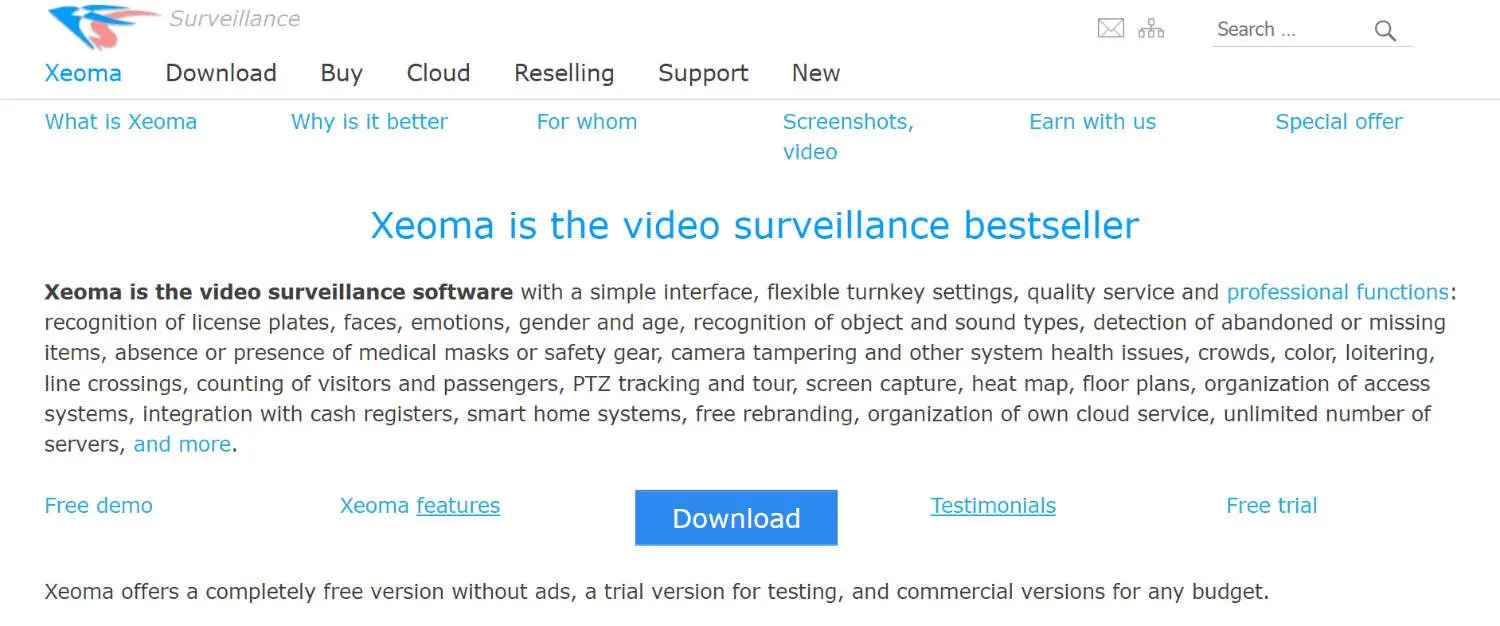Image resolution: width=1500 pixels, height=626 pixels.
Task: Select Buy in the navigation bar
Action: 341,73
